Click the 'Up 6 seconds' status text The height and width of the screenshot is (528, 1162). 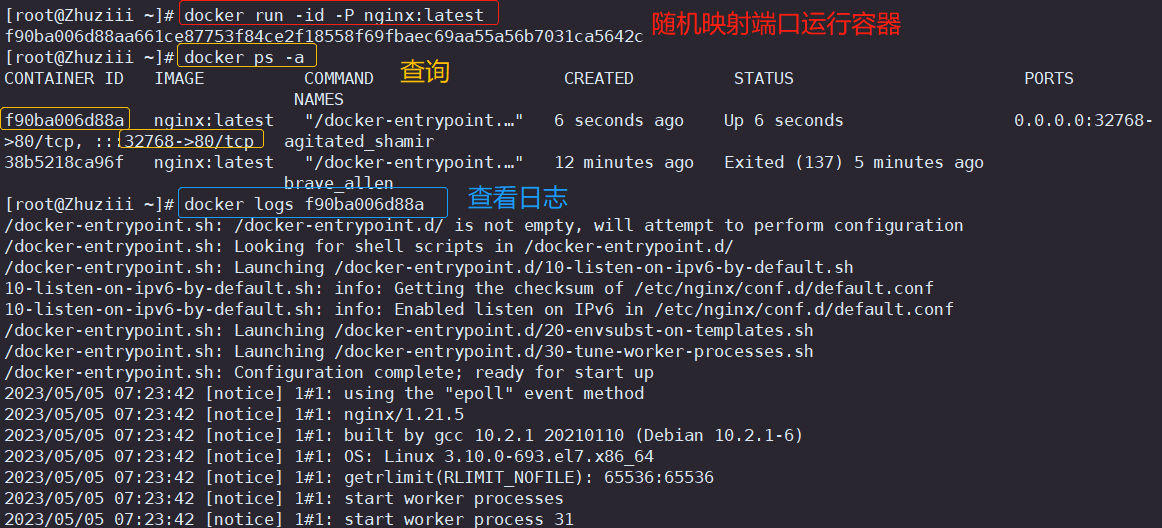pos(783,120)
